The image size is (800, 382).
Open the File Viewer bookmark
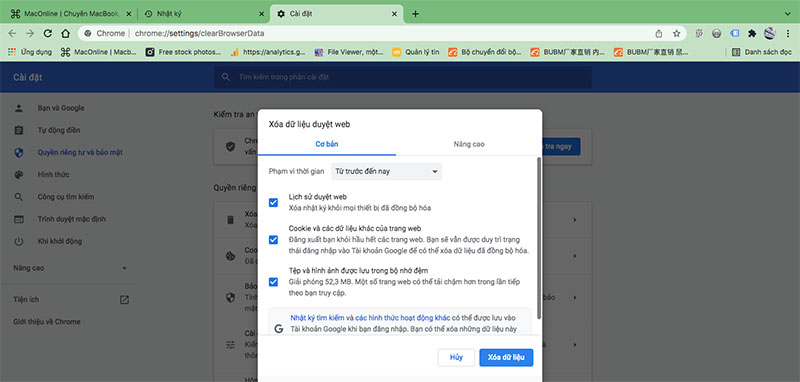349,52
